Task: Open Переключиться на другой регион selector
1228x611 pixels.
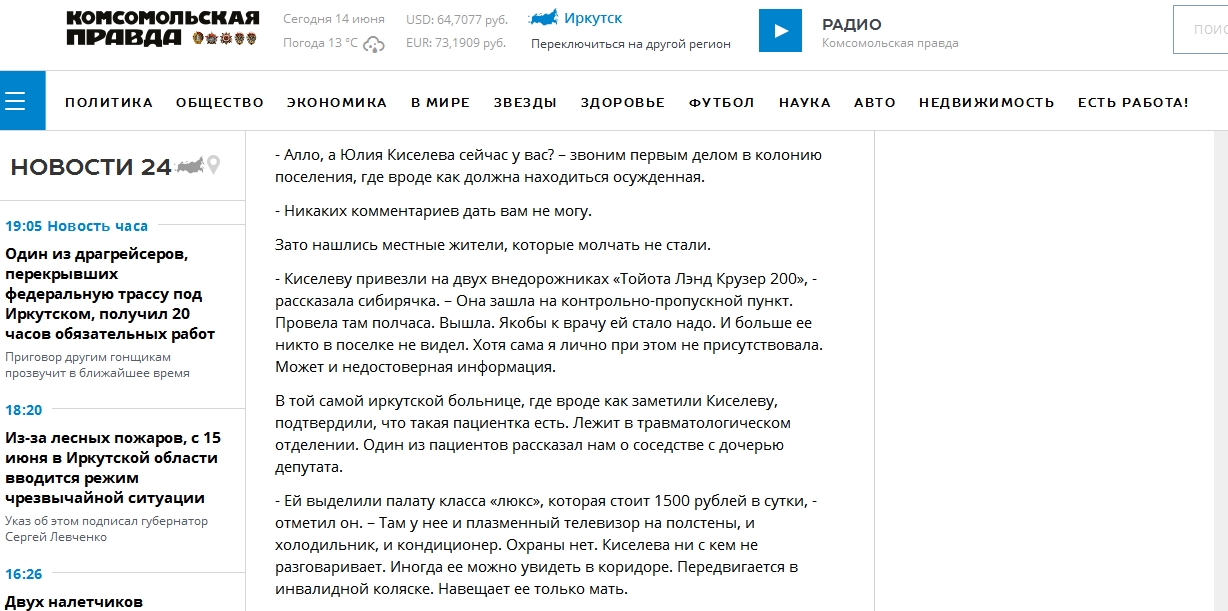Action: click(x=630, y=44)
